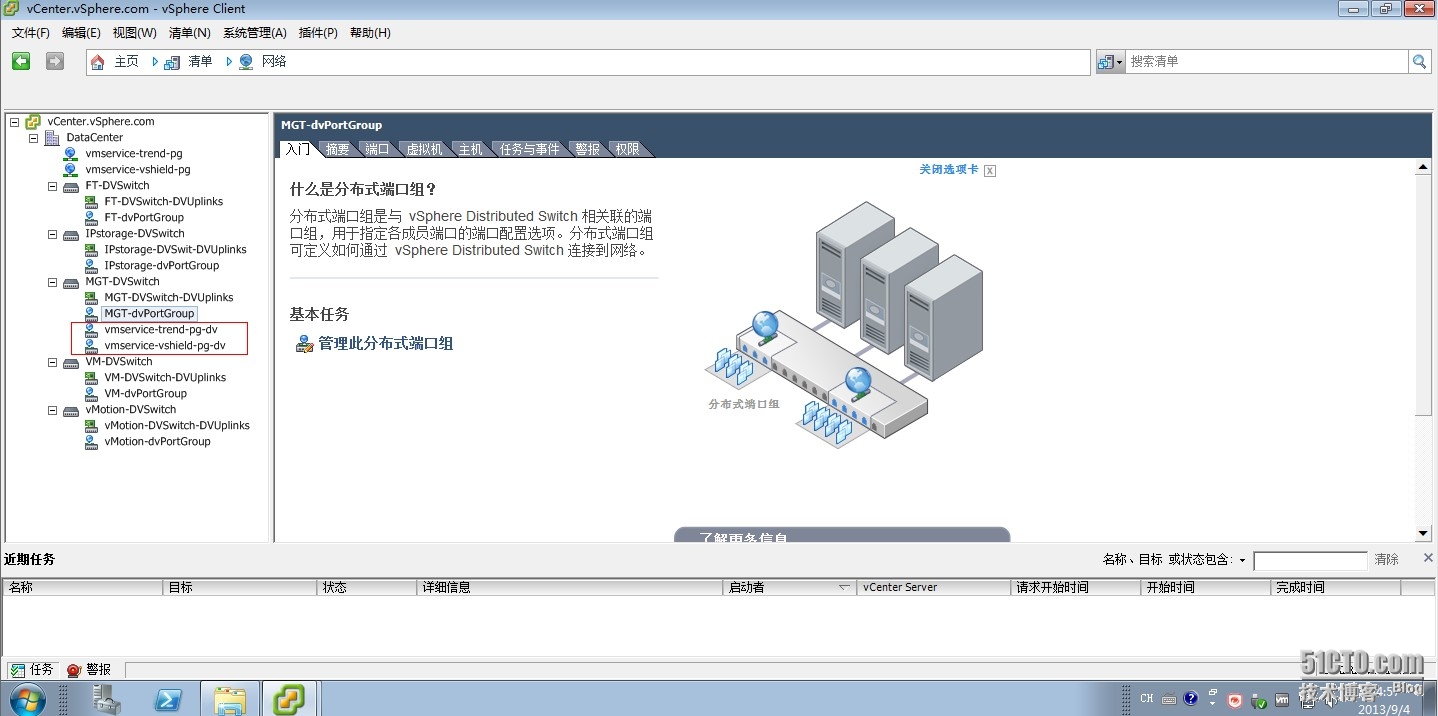The image size is (1438, 716).
Task: Click the FT-DVSwitch-DVUplinks icon
Action: (91, 202)
